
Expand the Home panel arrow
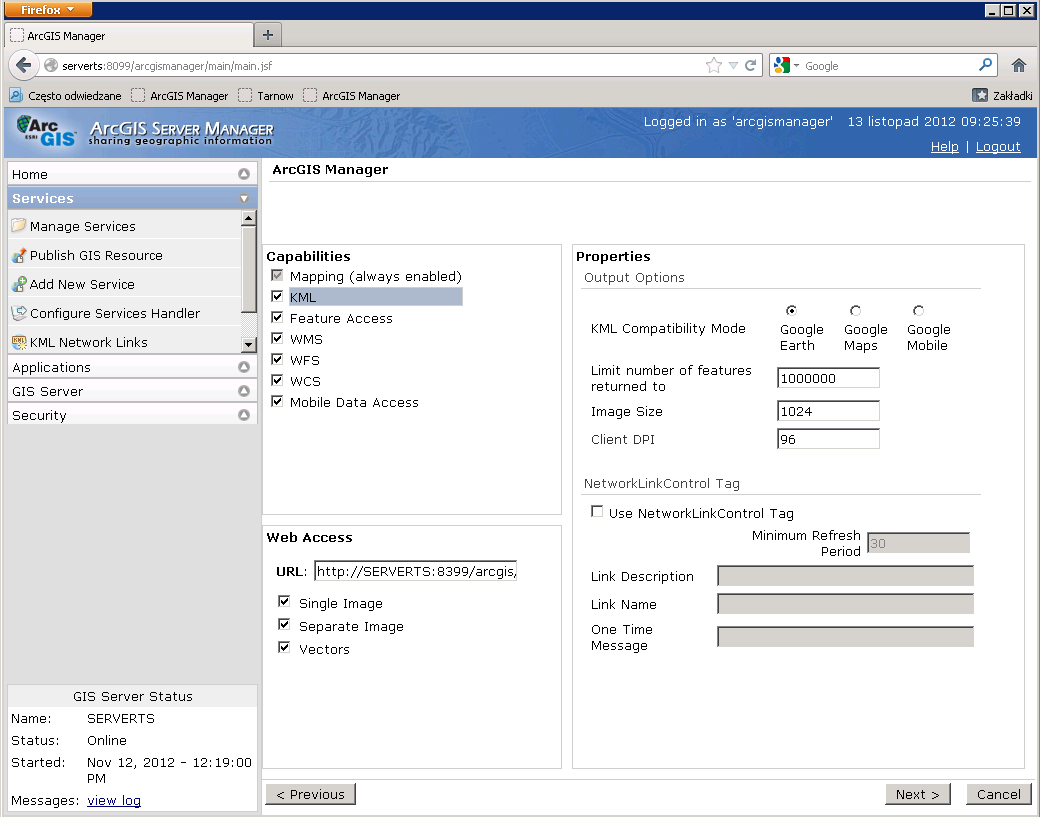[243, 174]
